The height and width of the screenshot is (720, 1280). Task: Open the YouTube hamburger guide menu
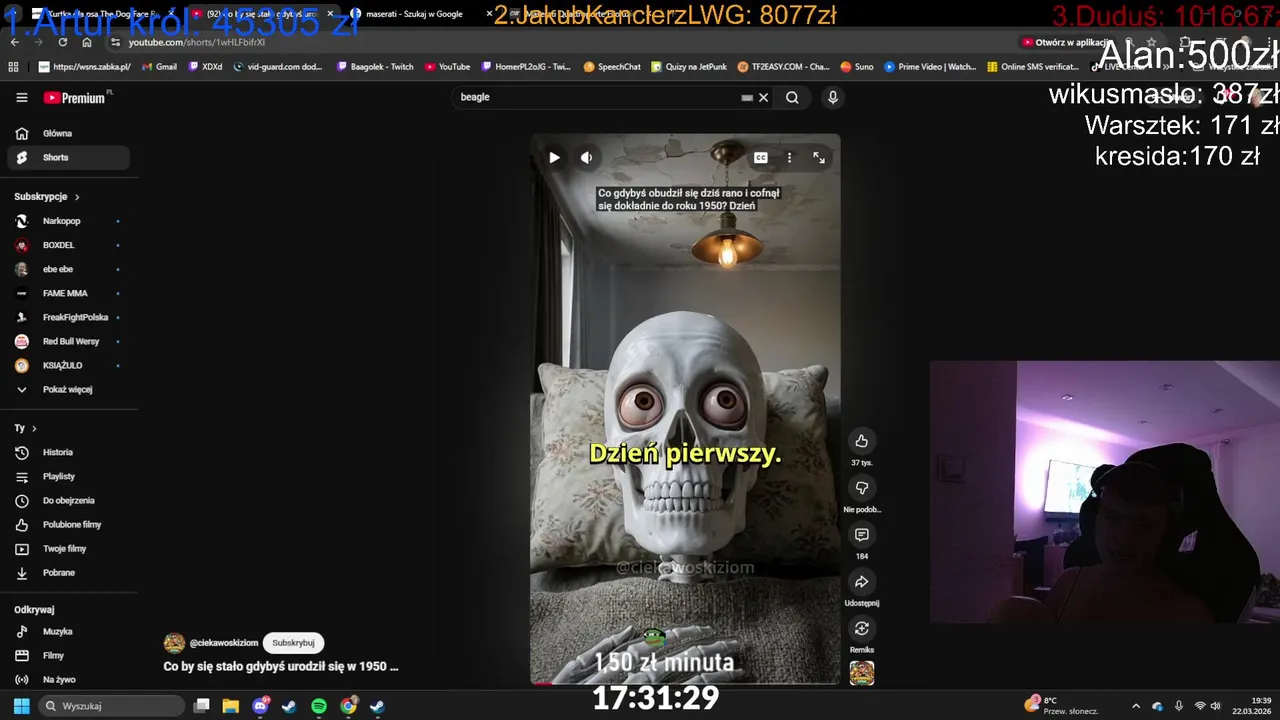[x=22, y=97]
